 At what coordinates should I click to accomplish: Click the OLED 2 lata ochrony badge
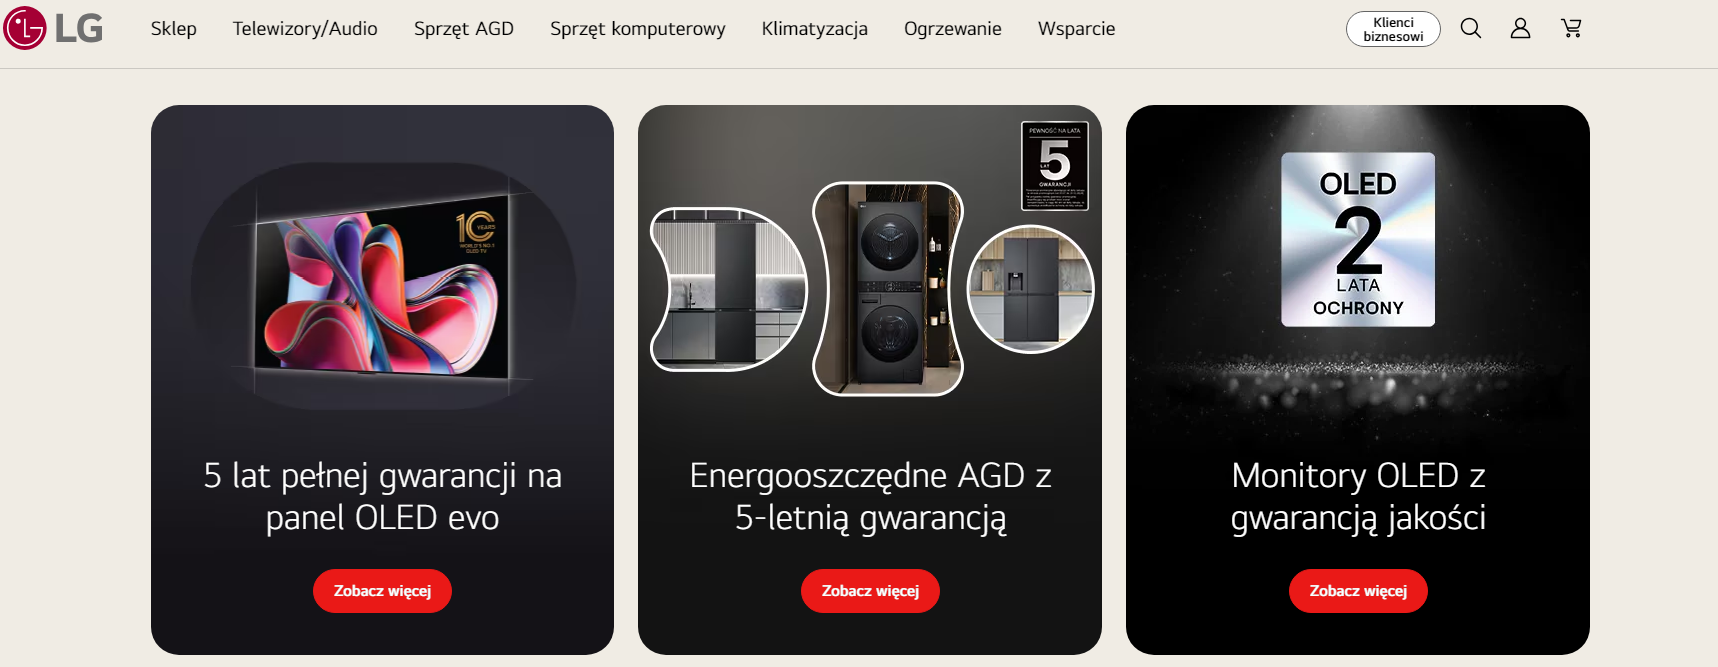[x=1358, y=240]
